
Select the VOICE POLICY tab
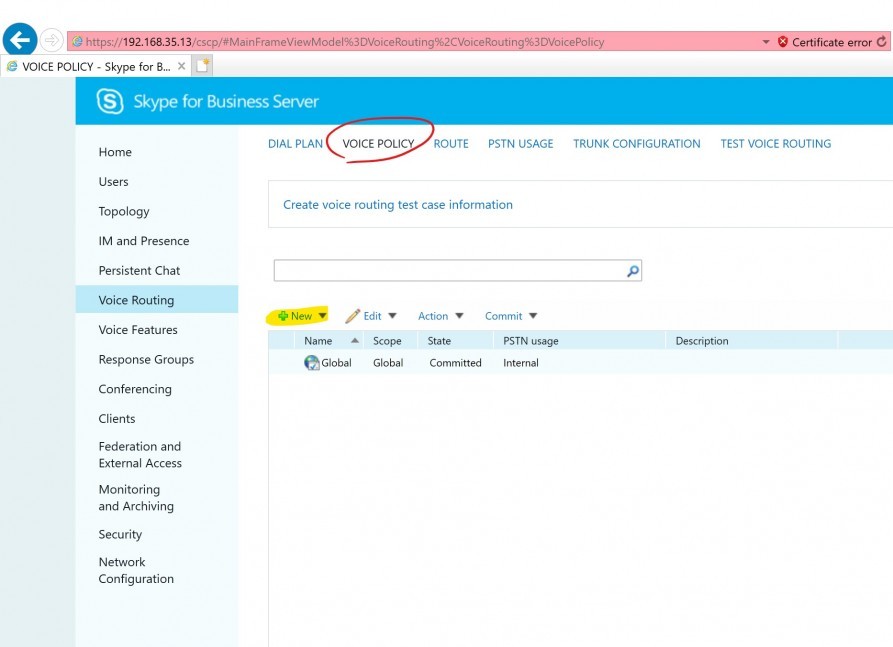(378, 144)
